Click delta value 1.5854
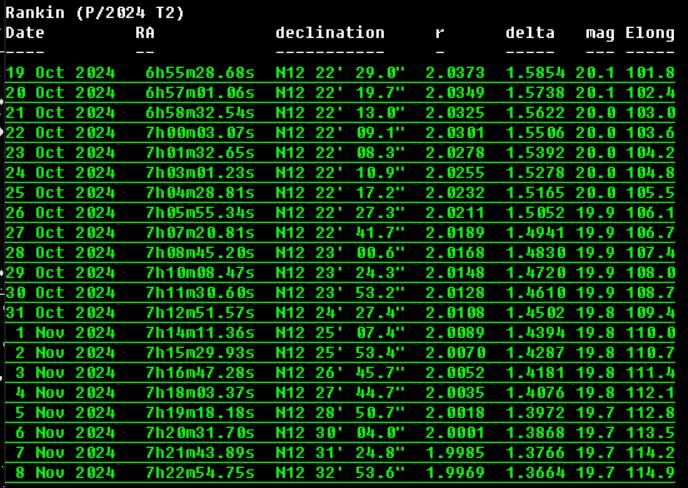688x488 pixels. coord(535,73)
